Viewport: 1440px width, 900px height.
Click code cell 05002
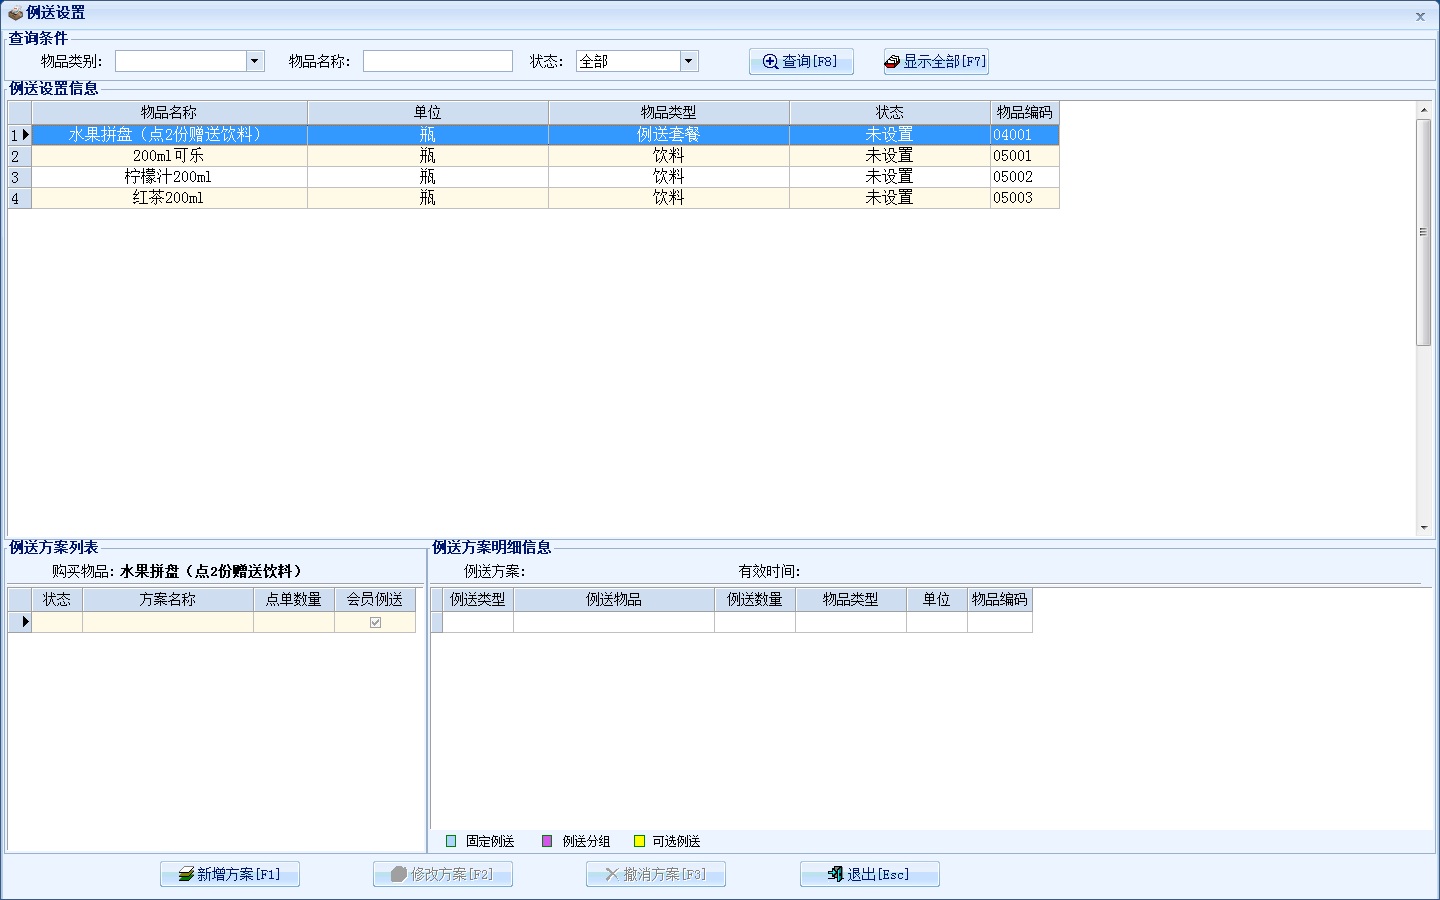1025,176
